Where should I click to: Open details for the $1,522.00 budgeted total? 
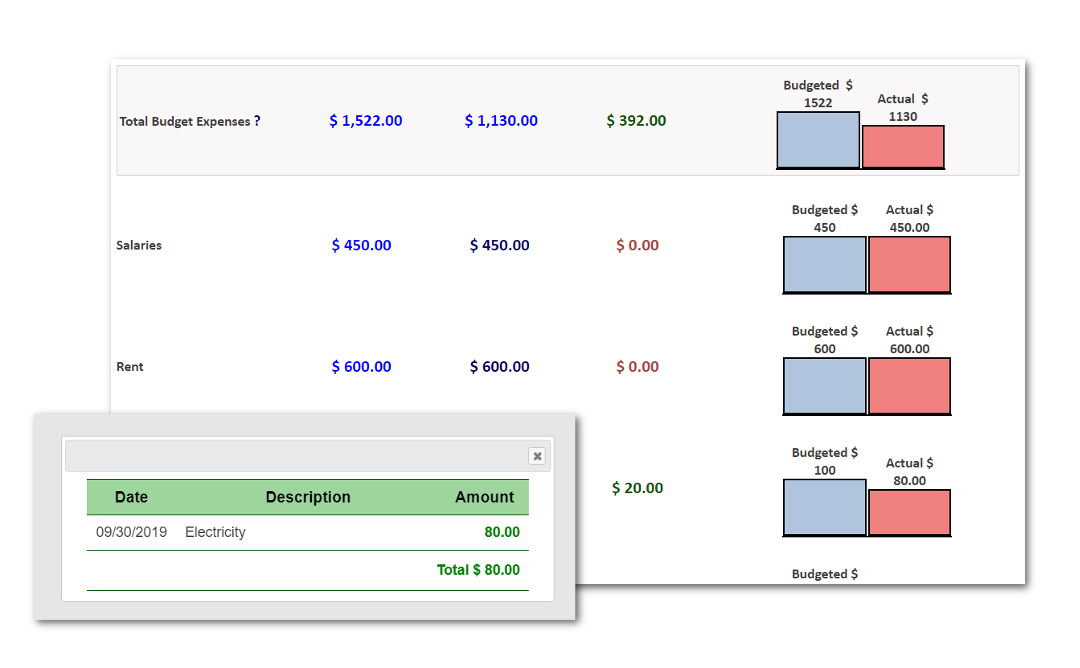point(364,120)
